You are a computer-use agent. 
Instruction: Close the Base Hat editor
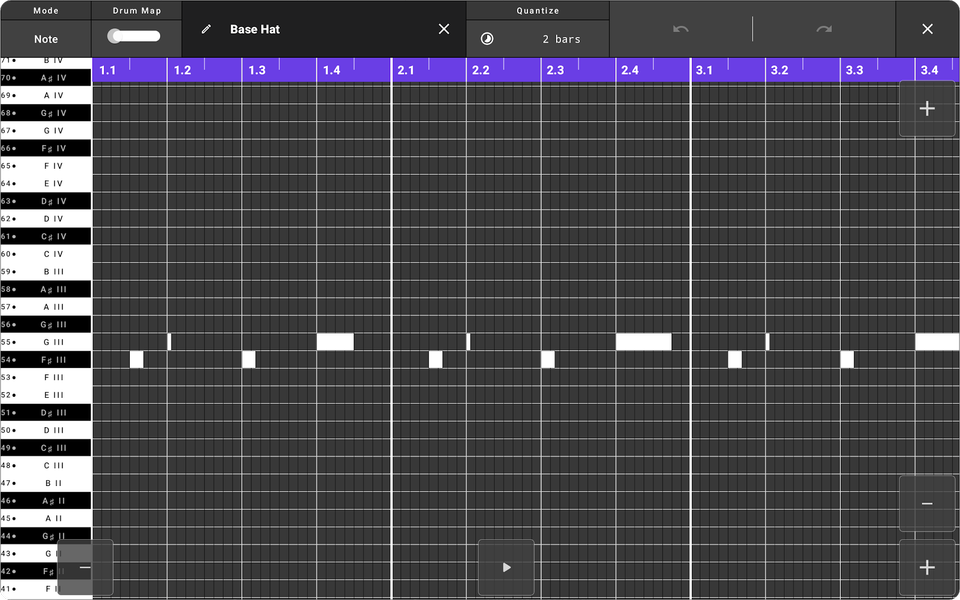443,29
